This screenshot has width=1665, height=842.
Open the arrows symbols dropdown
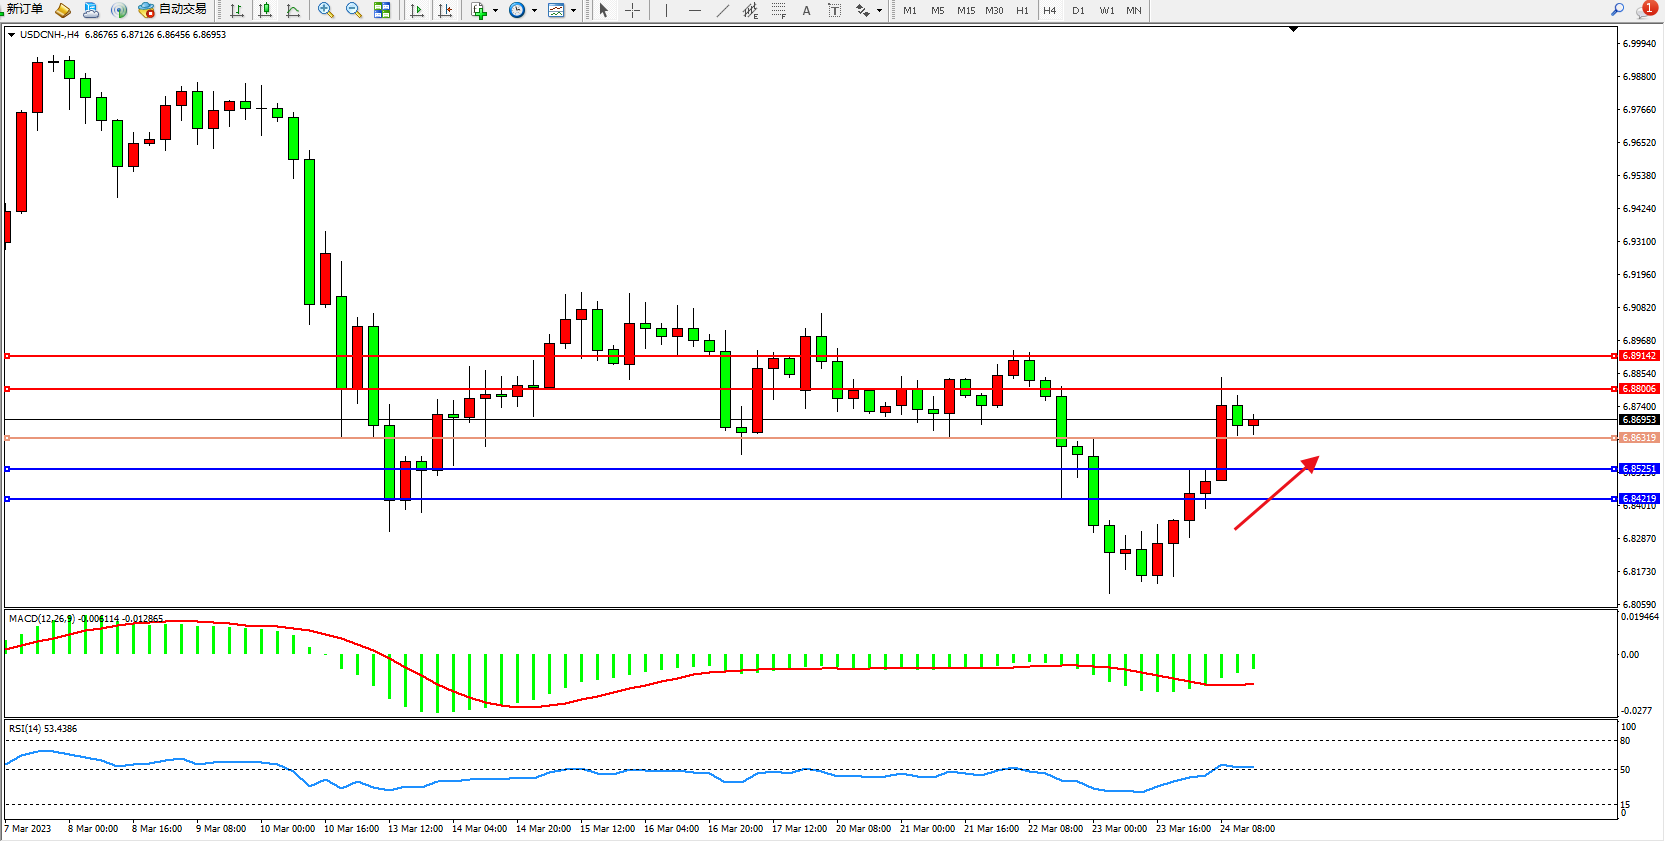[879, 10]
